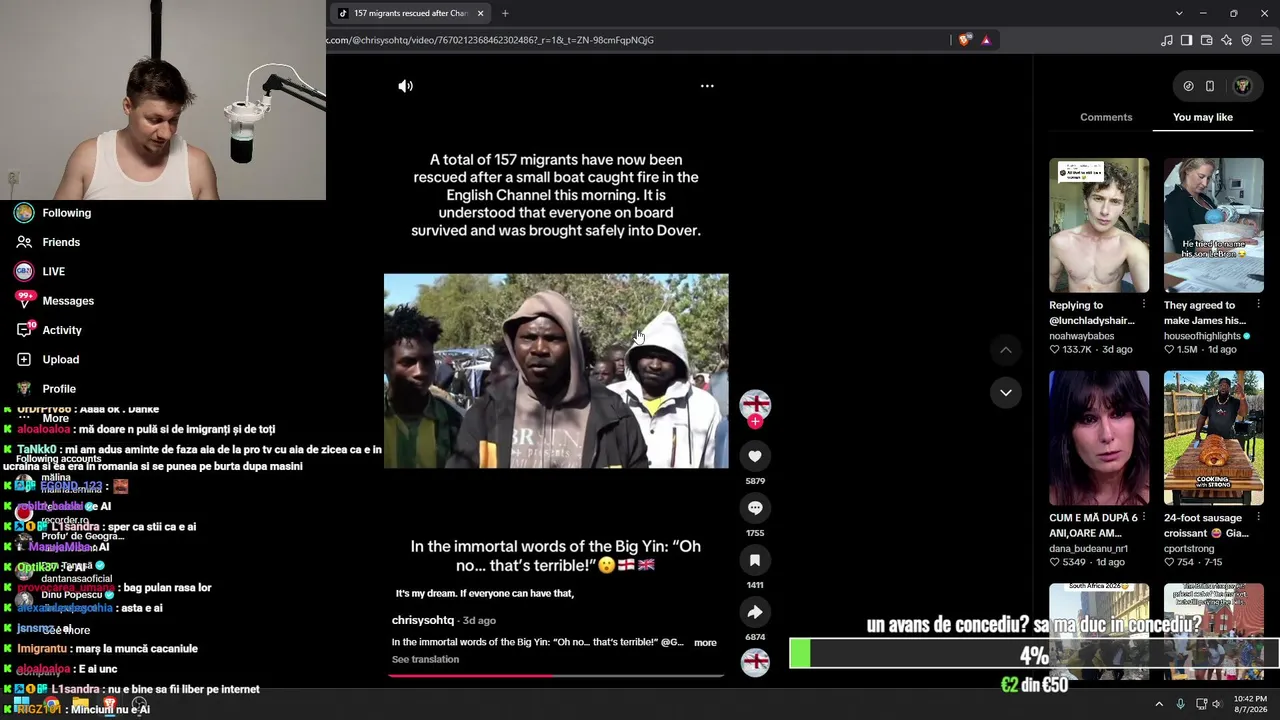Follow the author with the red plus button

[x=755, y=422]
